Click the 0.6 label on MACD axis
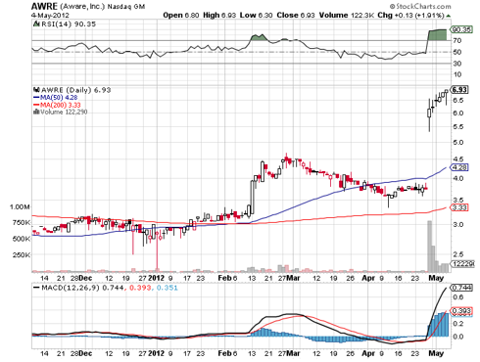 tap(458, 297)
